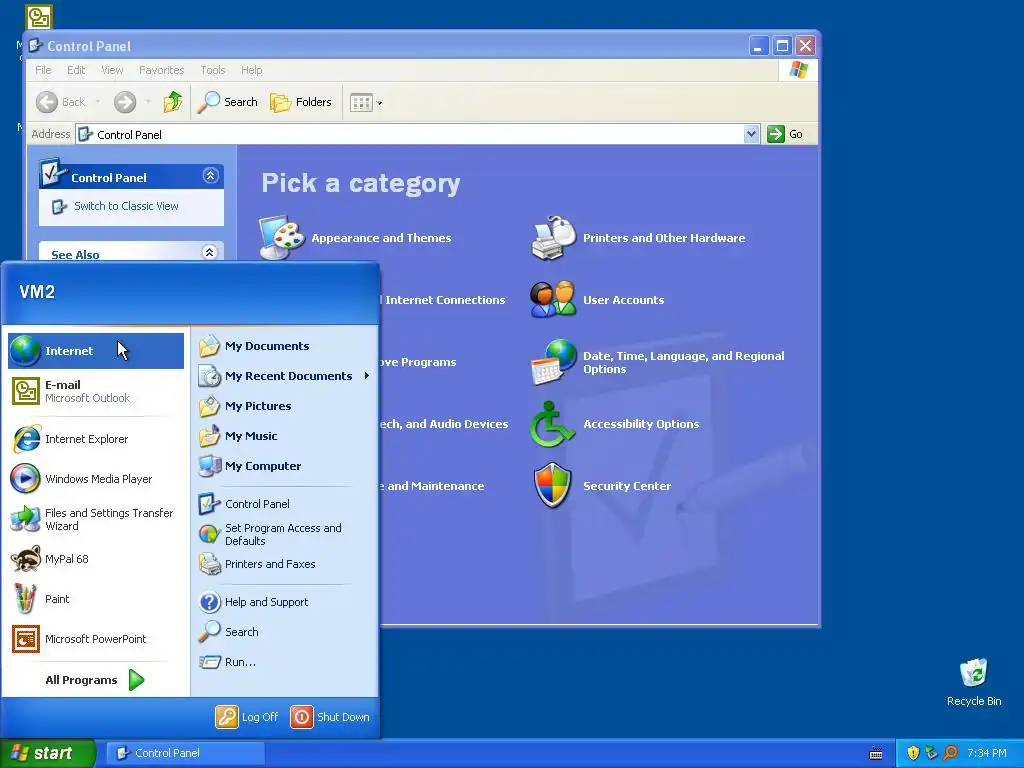Viewport: 1024px width, 768px height.
Task: Open Paint from Start menu
Action: (x=96, y=599)
